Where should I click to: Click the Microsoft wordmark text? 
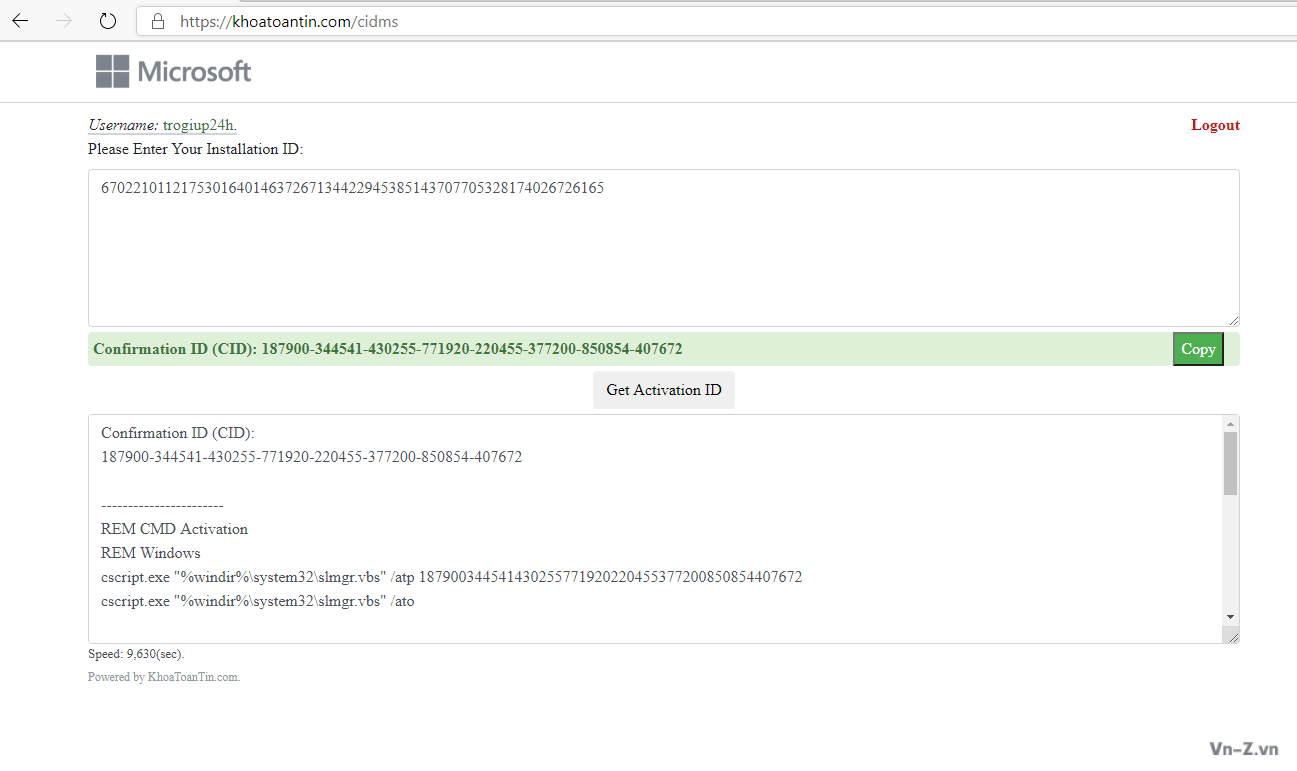pos(194,71)
